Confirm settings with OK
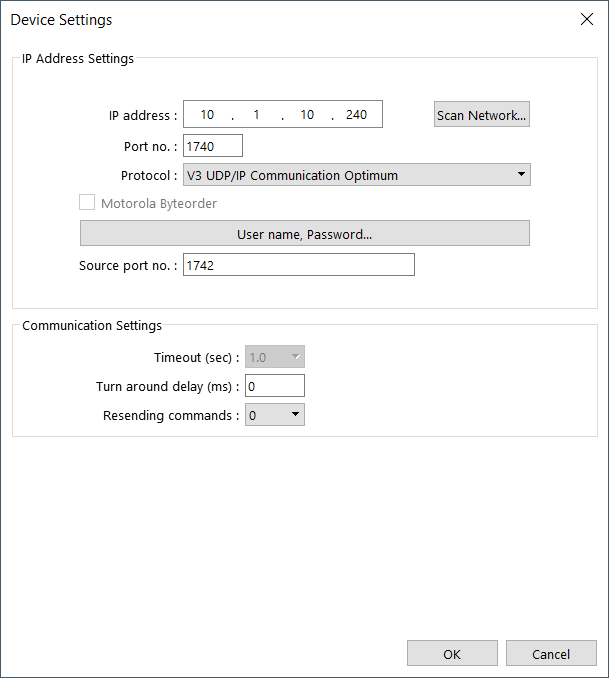This screenshot has width=609, height=678. 452,654
